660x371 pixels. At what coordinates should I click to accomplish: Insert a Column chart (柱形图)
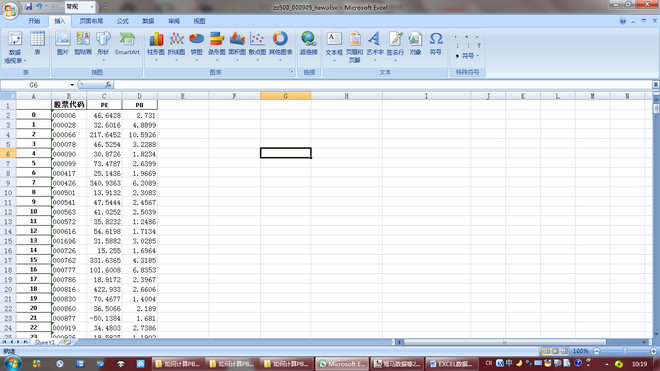point(156,45)
